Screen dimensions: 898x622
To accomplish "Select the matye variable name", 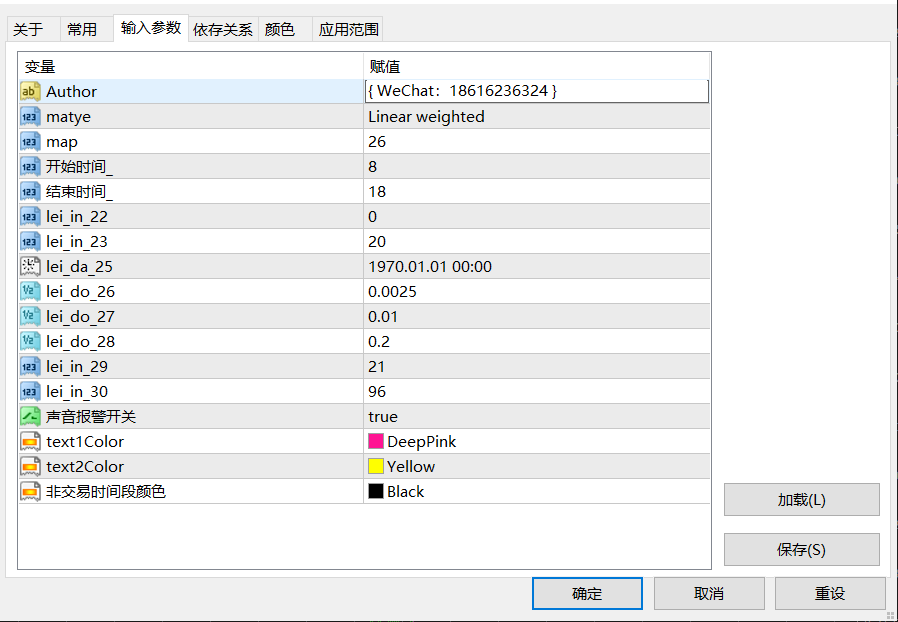I will point(68,117).
